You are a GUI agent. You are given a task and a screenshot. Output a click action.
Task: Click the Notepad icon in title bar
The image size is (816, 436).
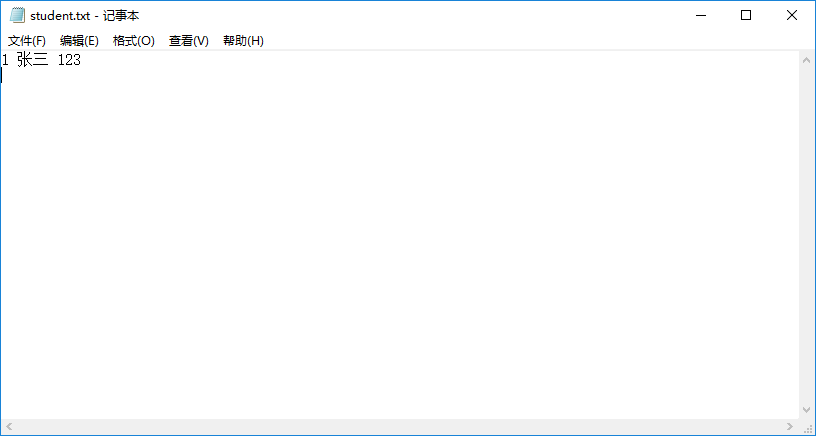click(x=17, y=16)
